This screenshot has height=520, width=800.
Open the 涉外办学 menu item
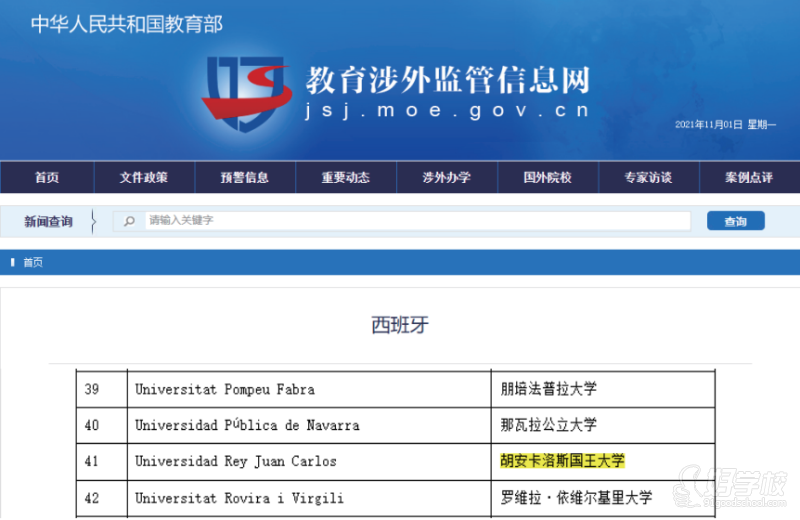point(447,178)
